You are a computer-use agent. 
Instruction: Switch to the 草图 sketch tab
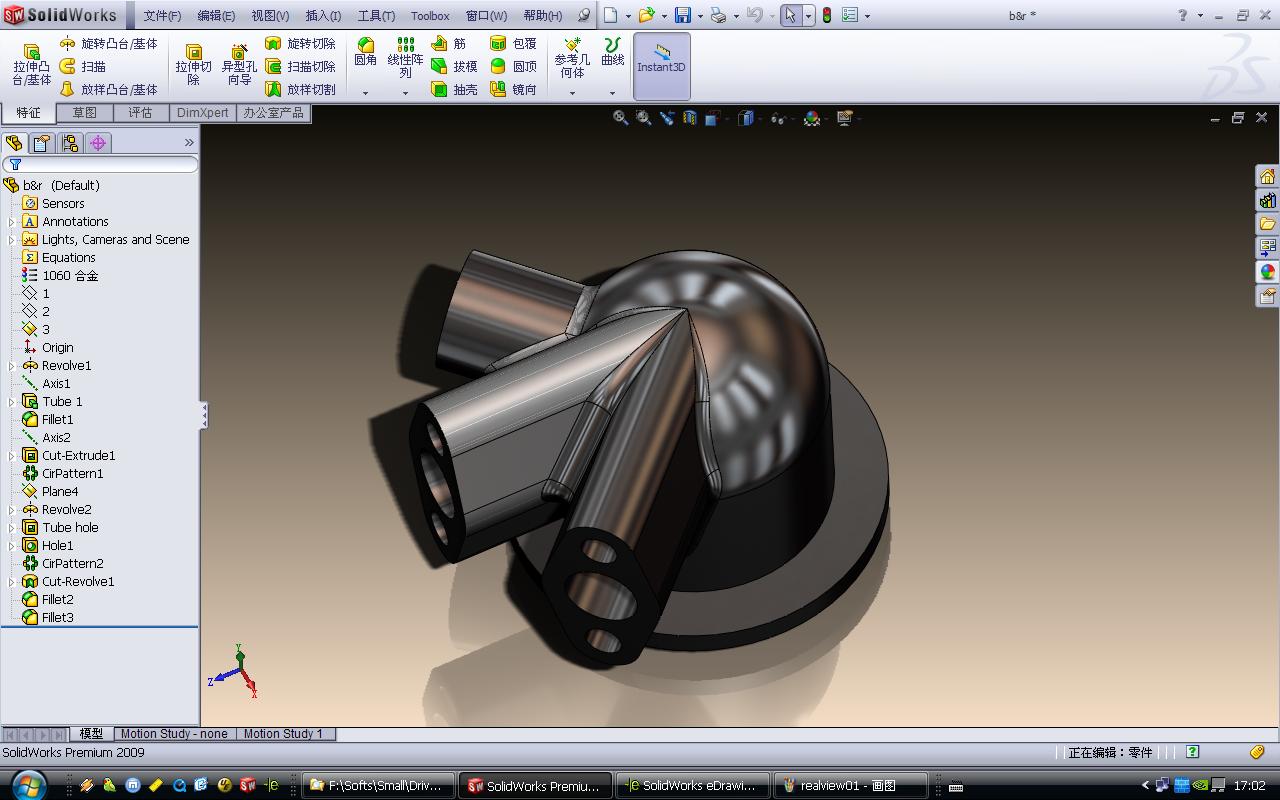85,113
